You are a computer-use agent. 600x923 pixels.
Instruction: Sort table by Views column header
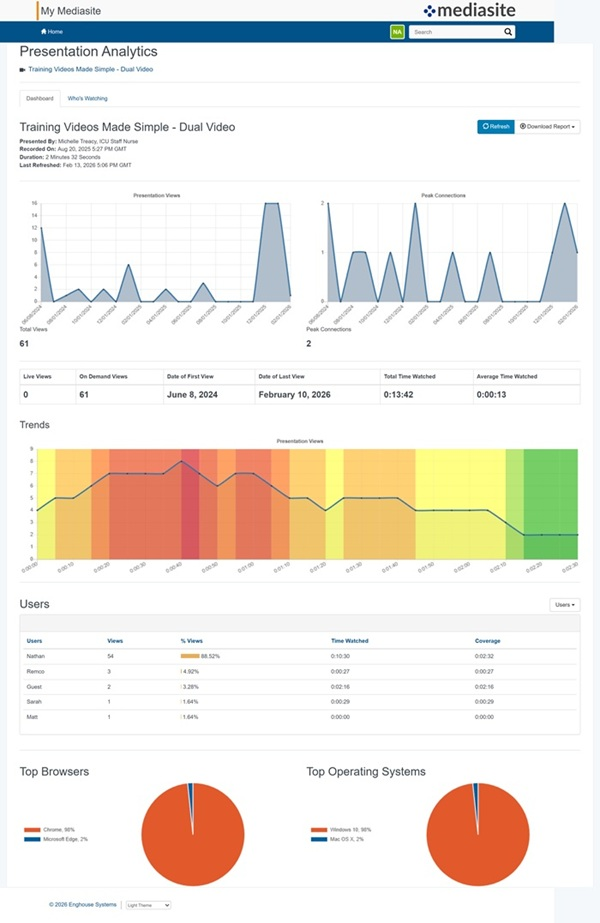click(114, 641)
